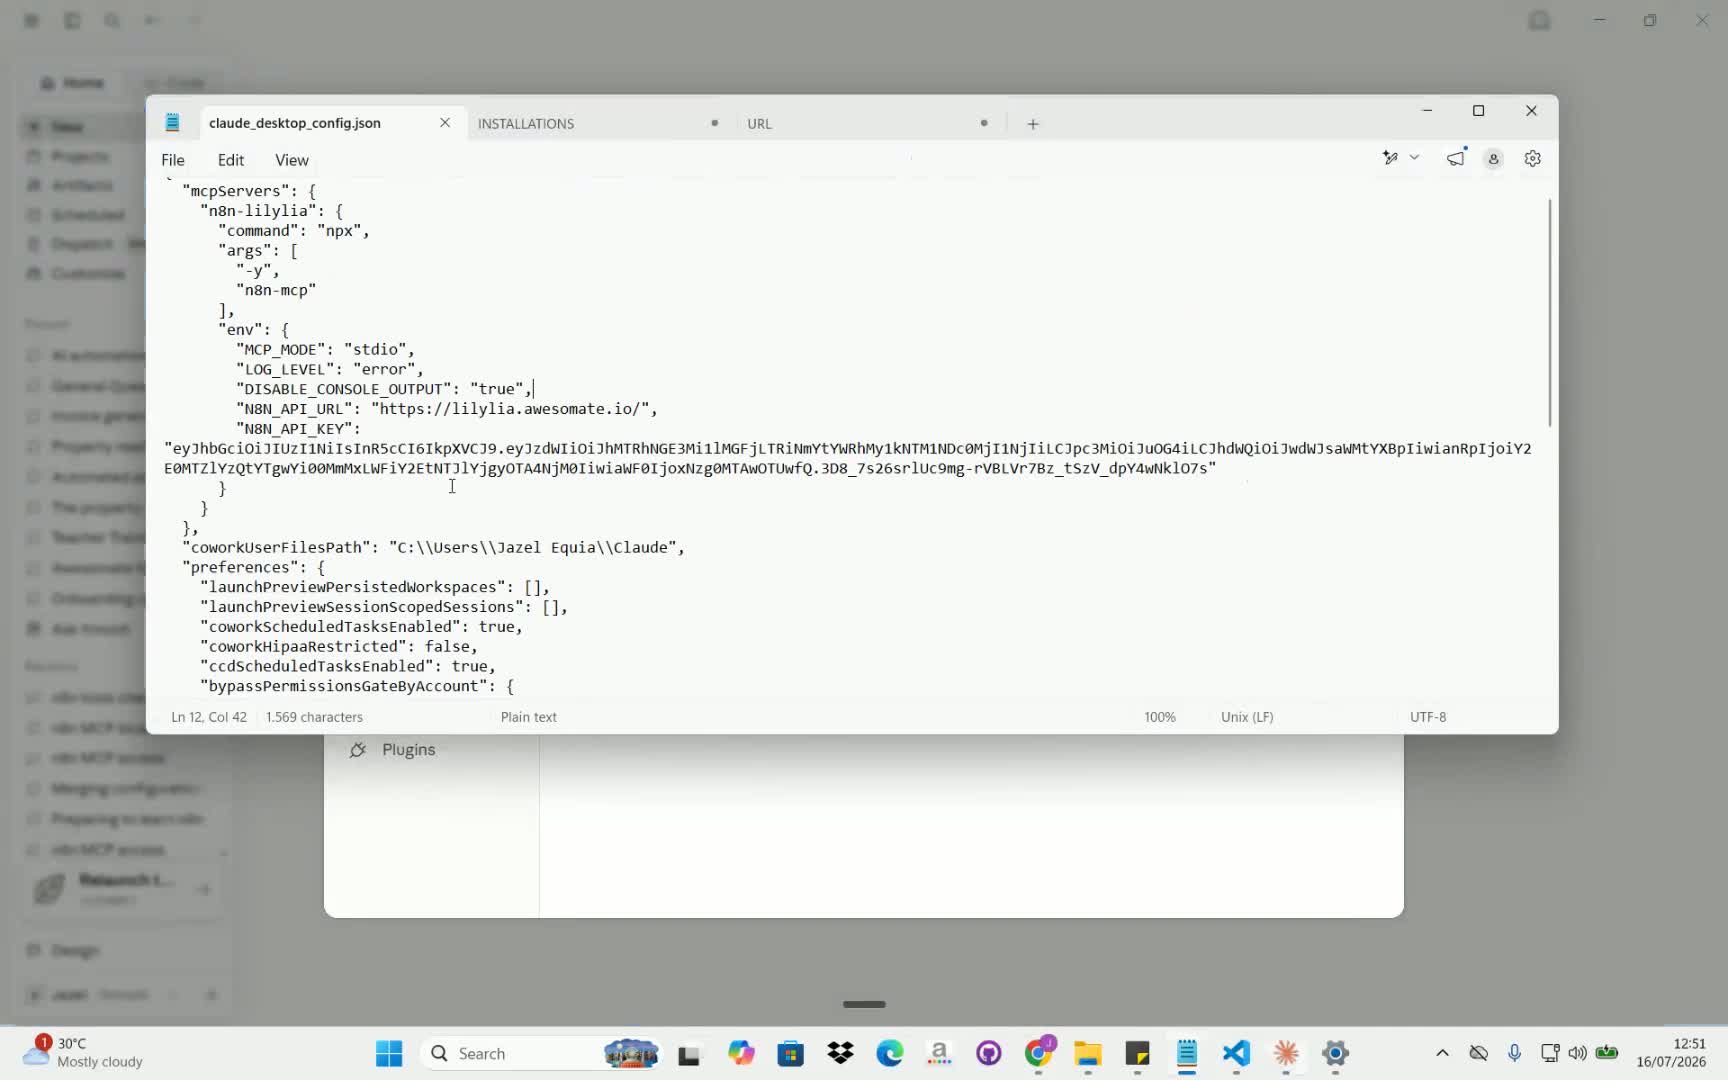
Task: Open Sticky Notes from the taskbar
Action: [1138, 1053]
